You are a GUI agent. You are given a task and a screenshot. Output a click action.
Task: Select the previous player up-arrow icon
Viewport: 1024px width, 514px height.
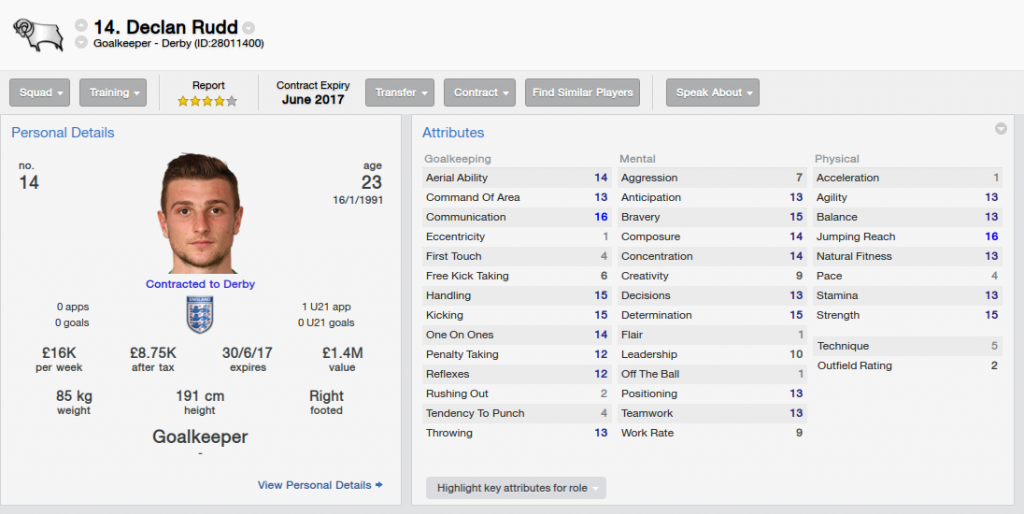81,25
